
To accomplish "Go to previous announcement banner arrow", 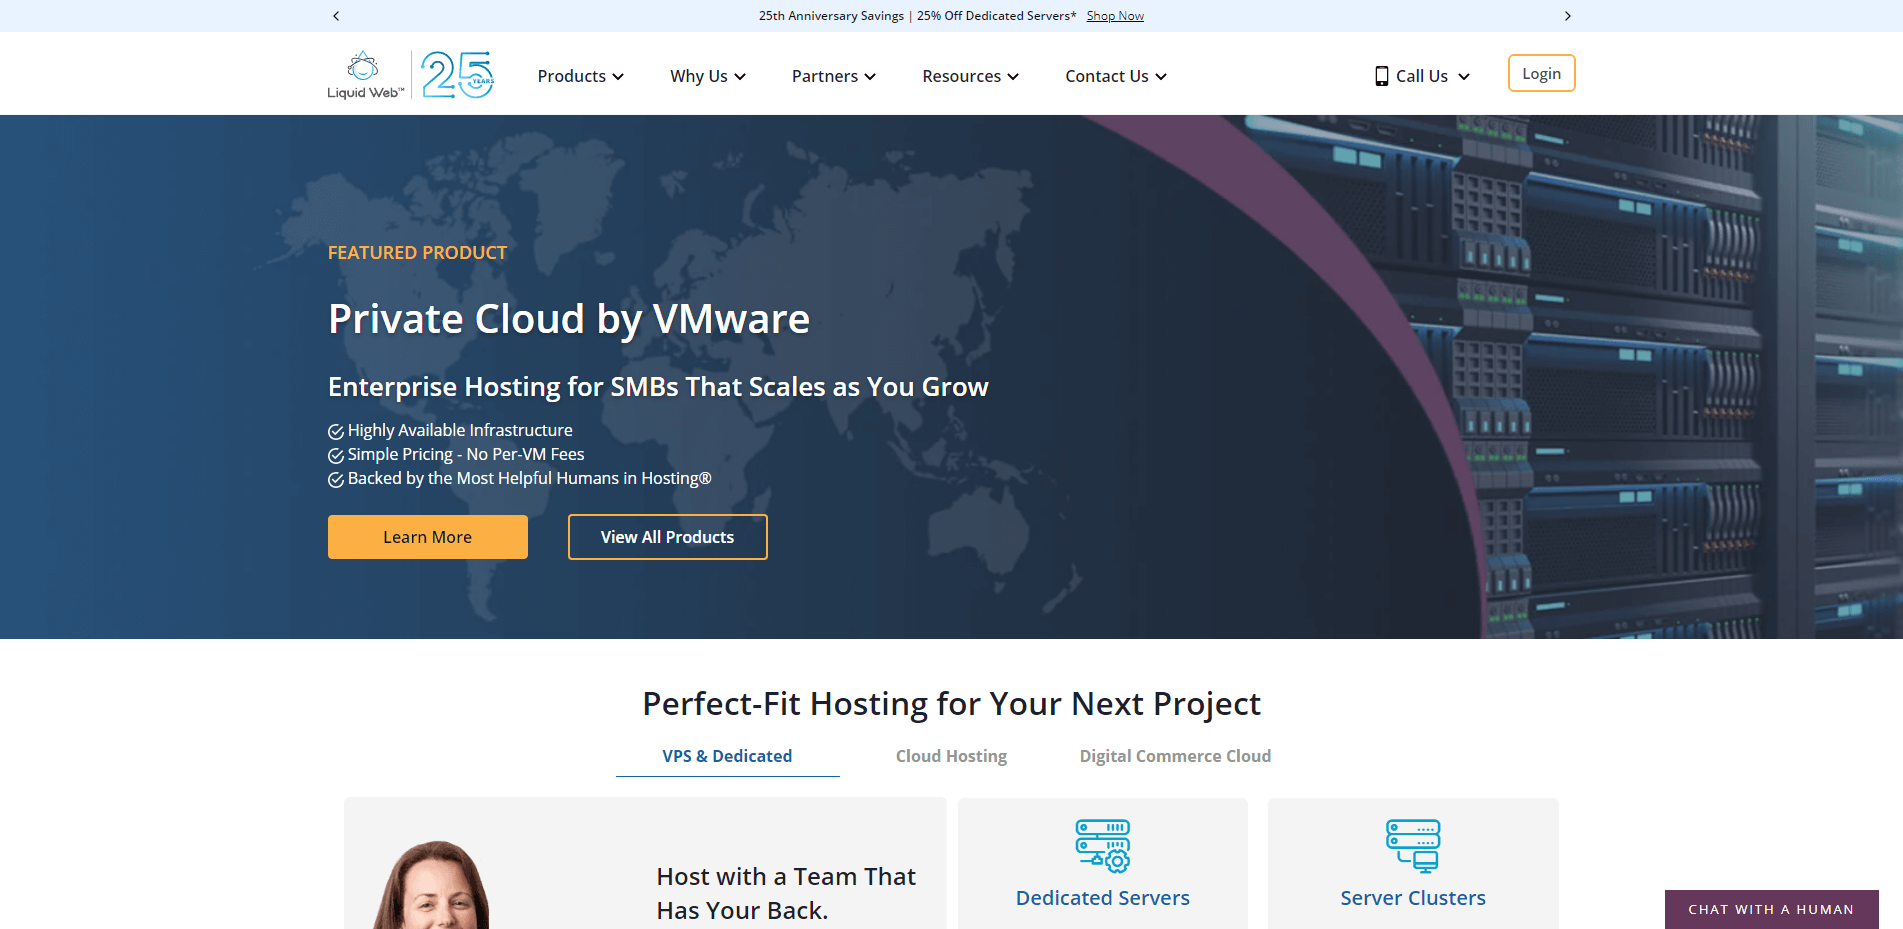I will point(336,16).
